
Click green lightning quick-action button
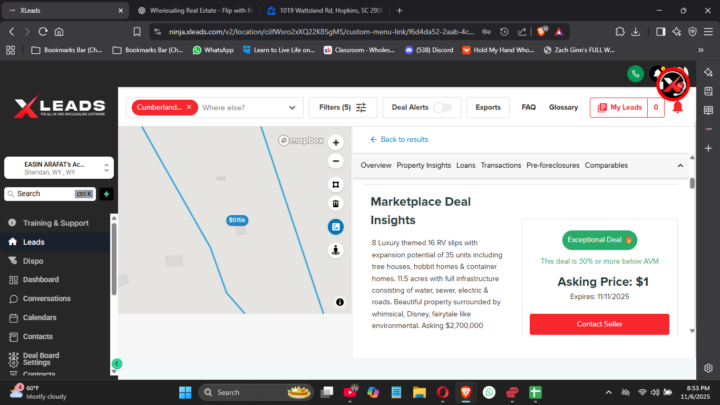point(107,194)
